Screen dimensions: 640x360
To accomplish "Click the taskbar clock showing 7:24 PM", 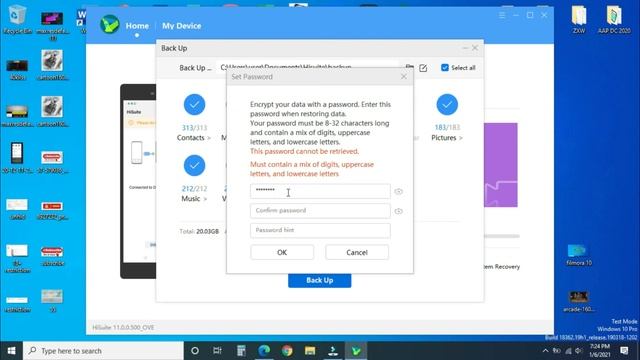I will point(600,351).
